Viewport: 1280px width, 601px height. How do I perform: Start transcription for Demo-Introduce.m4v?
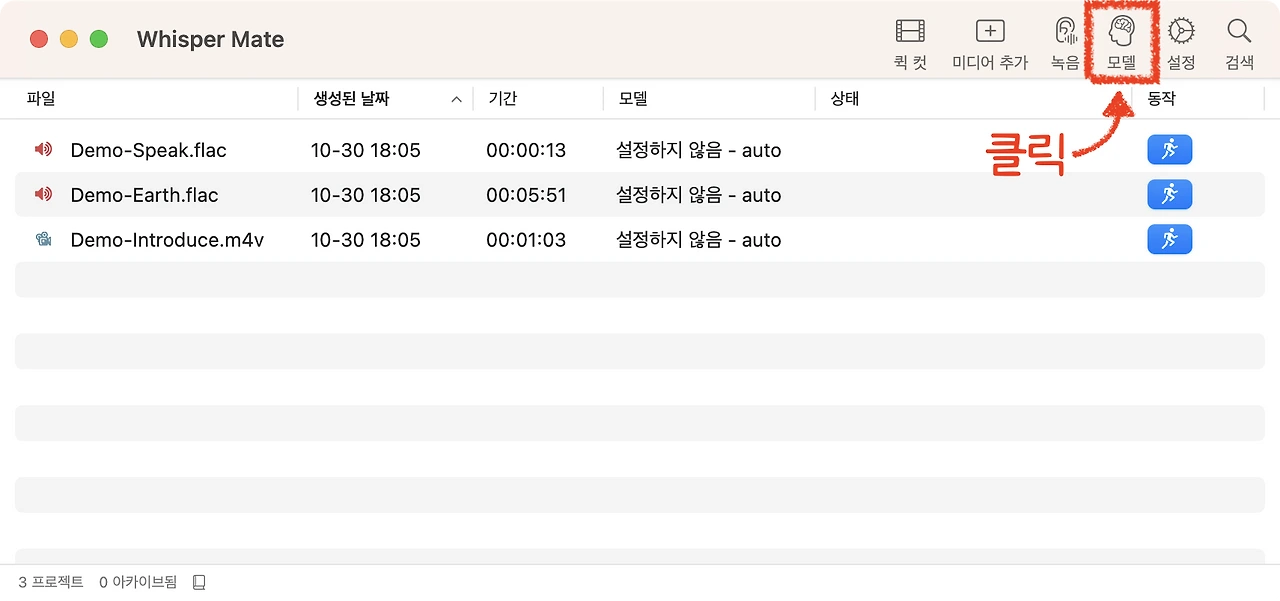point(1169,239)
